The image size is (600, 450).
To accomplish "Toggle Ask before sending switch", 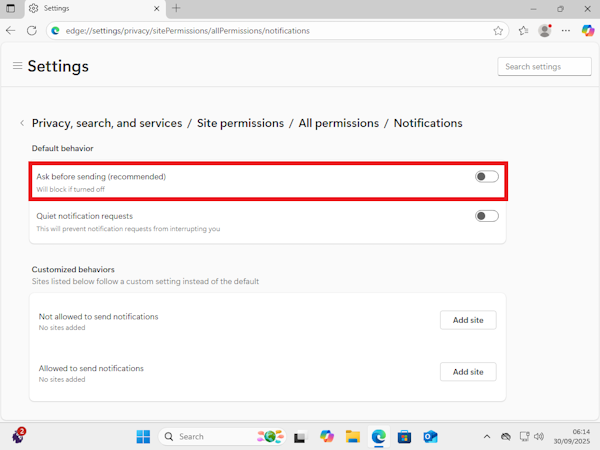I will [x=487, y=176].
